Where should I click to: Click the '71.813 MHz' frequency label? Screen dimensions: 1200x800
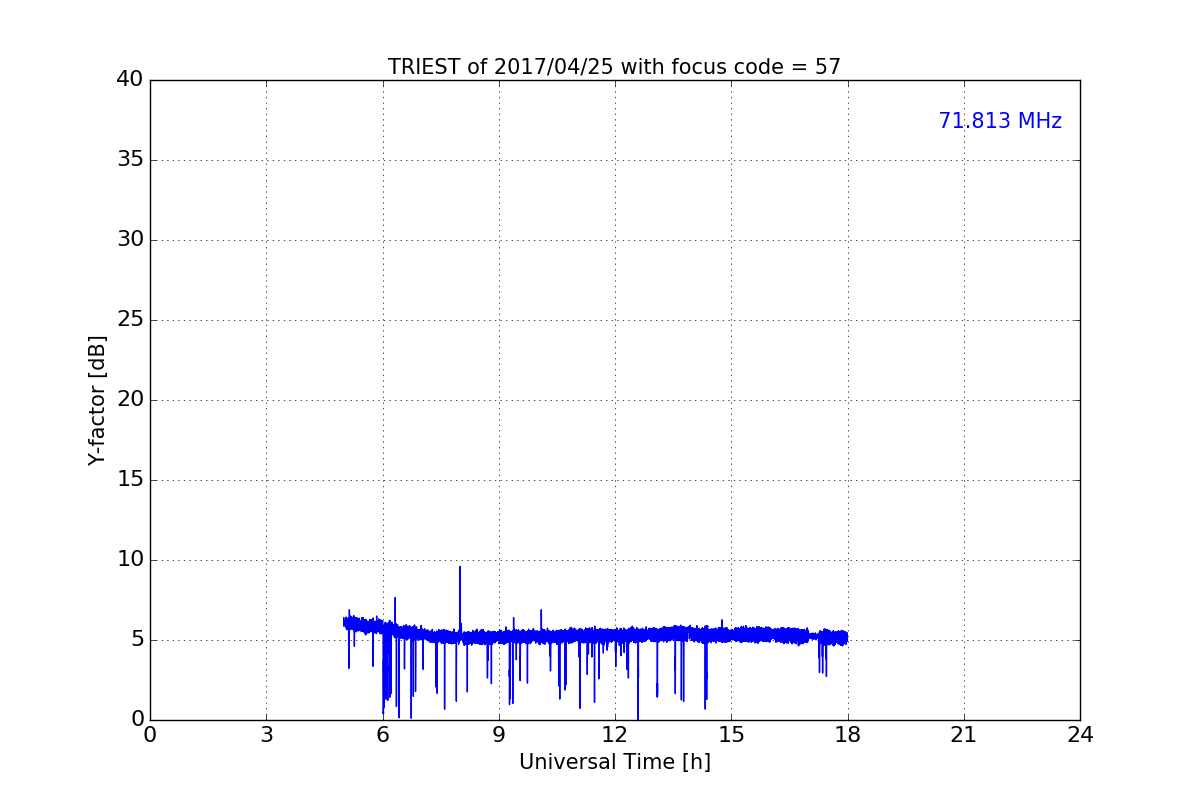point(1000,121)
